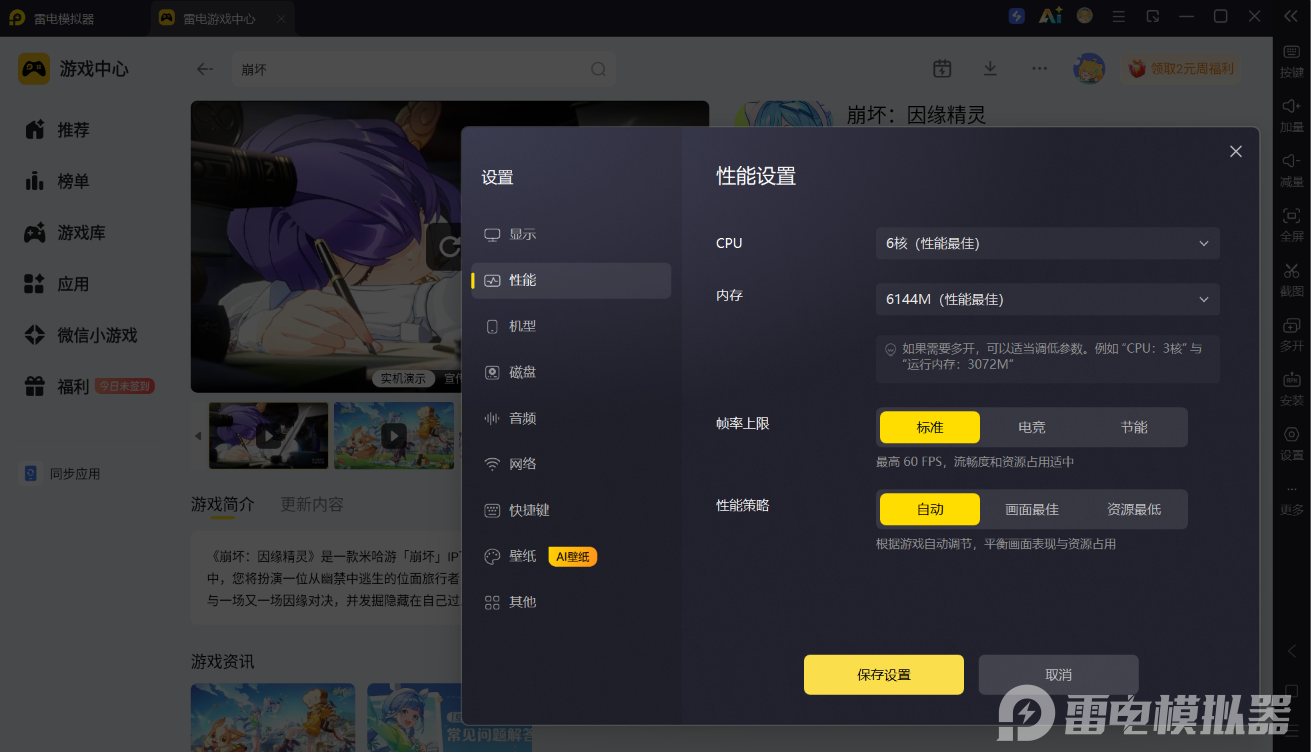Collapse the right toolbar with double-chevron
This screenshot has width=1311, height=753.
(1290, 16)
